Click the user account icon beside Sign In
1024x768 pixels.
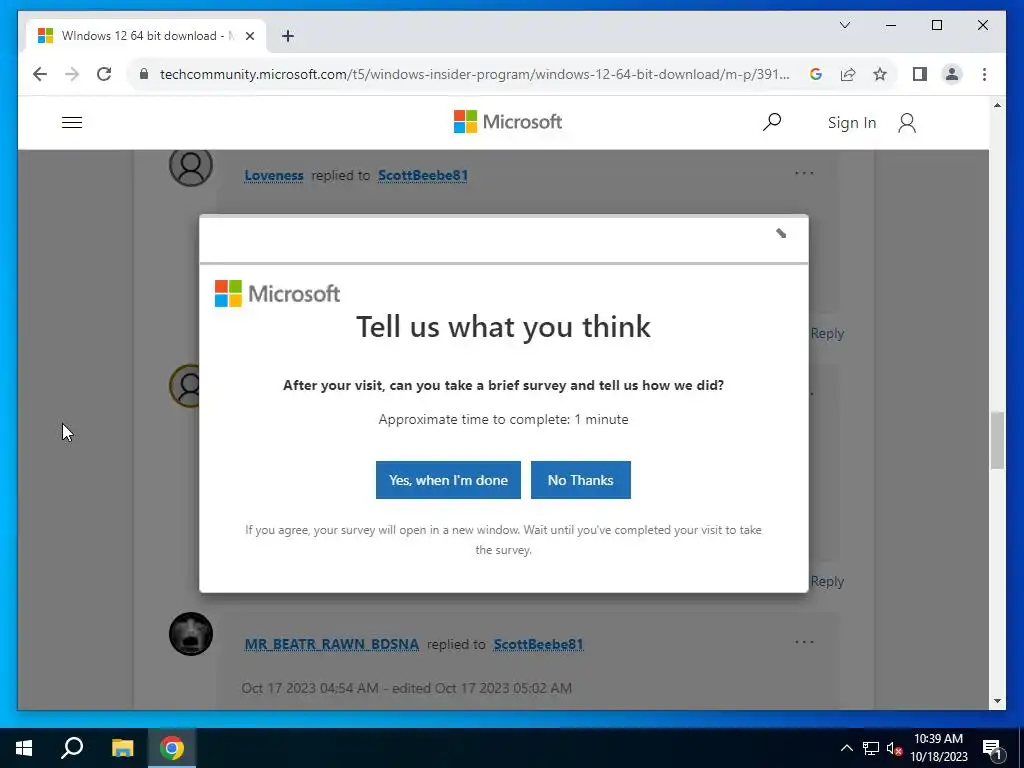click(906, 123)
